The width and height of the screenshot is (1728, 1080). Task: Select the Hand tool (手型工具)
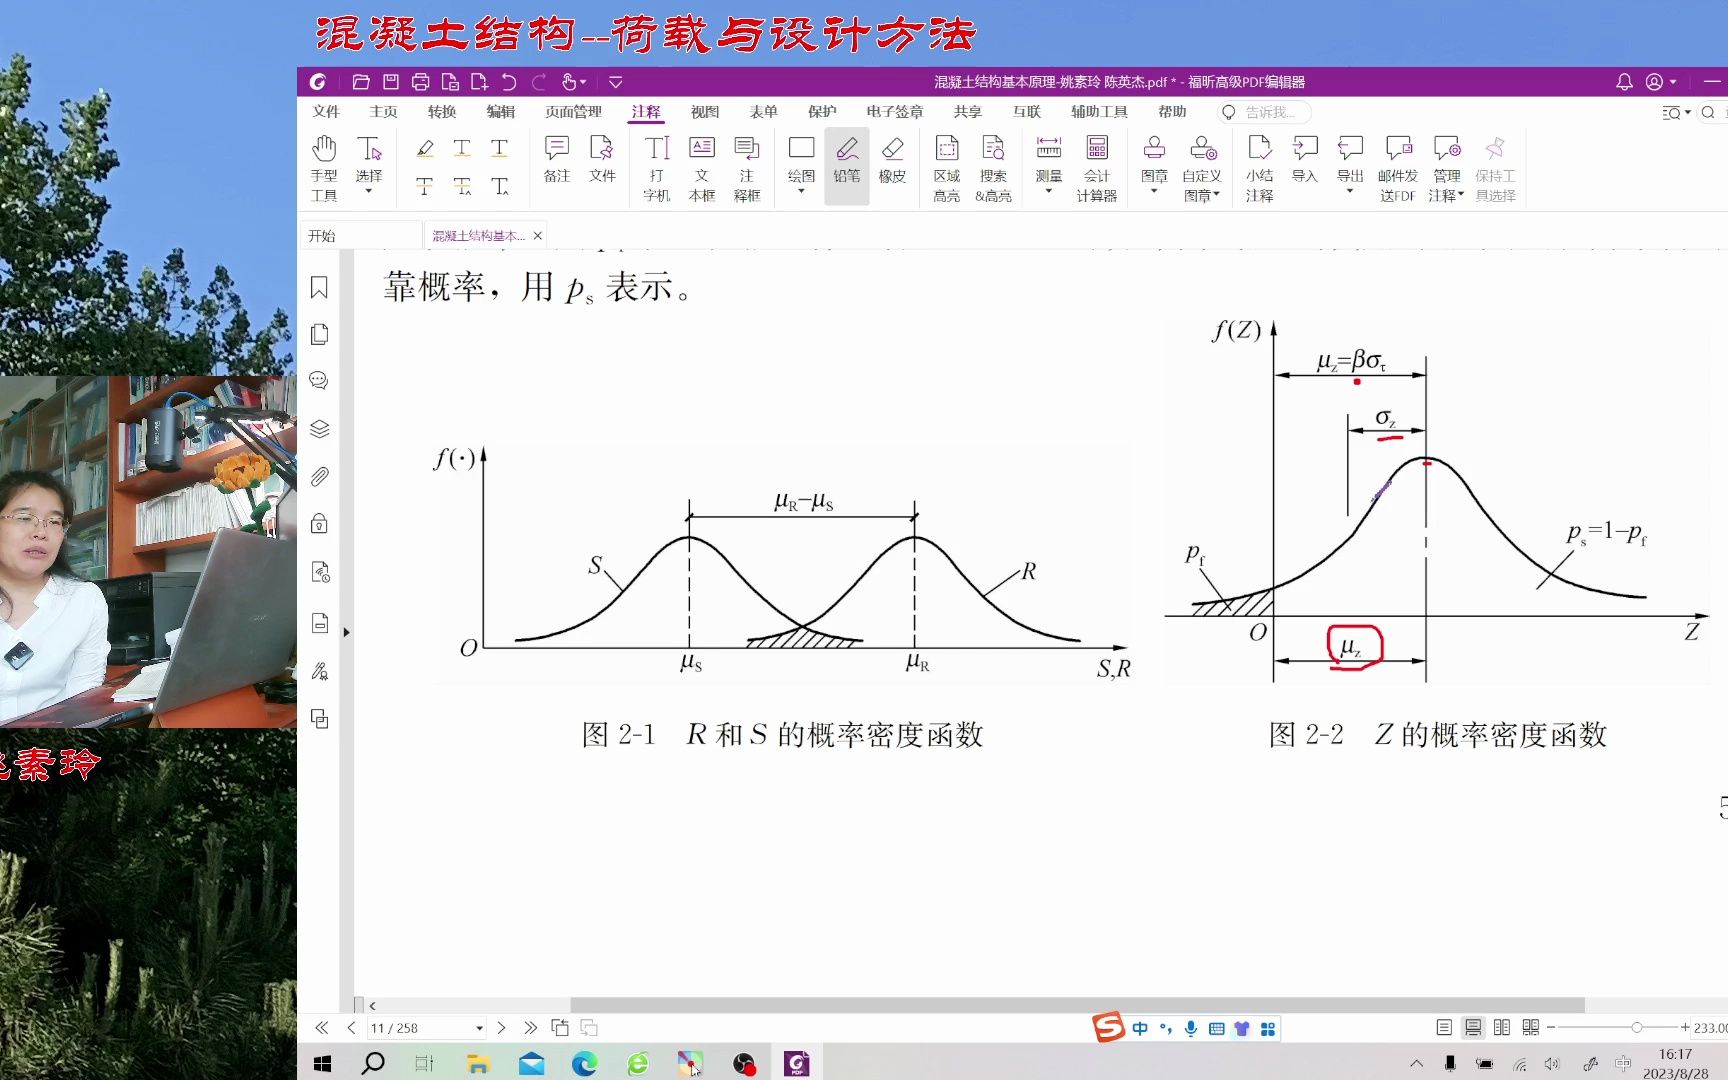pos(324,168)
